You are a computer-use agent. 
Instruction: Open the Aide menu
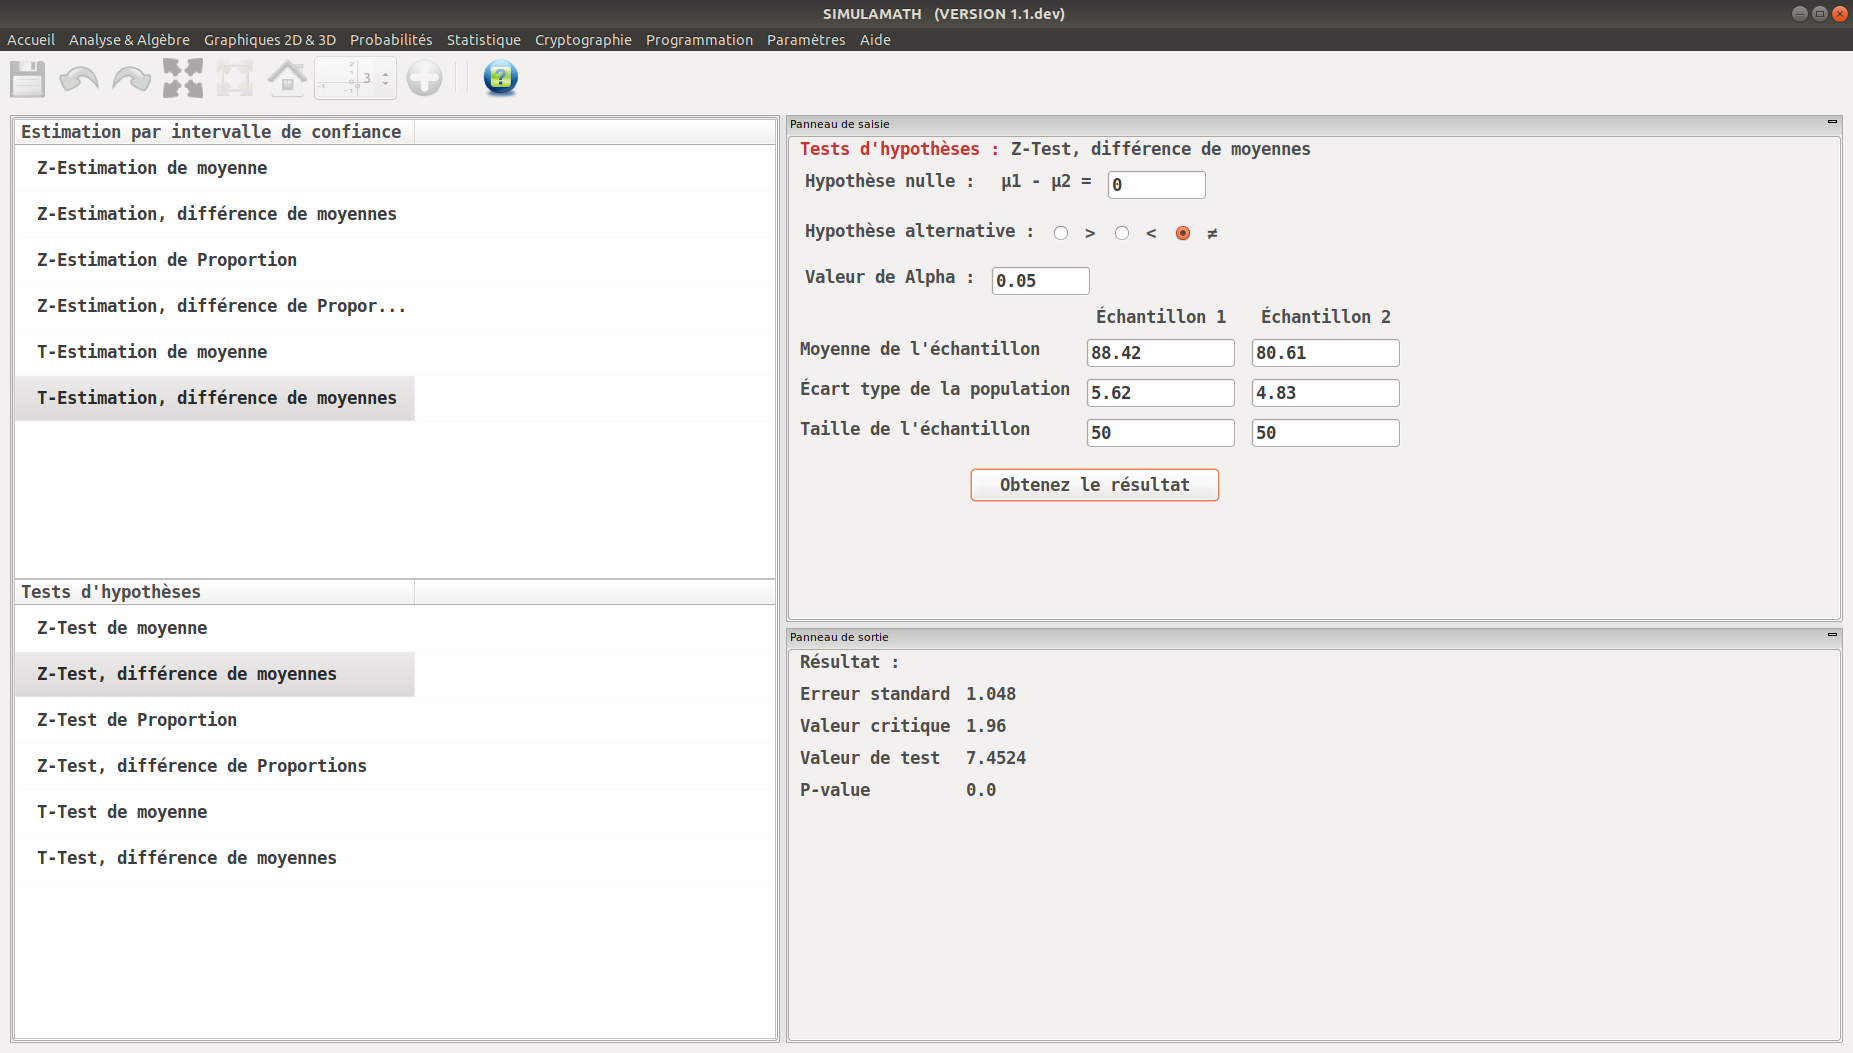pyautogui.click(x=875, y=40)
